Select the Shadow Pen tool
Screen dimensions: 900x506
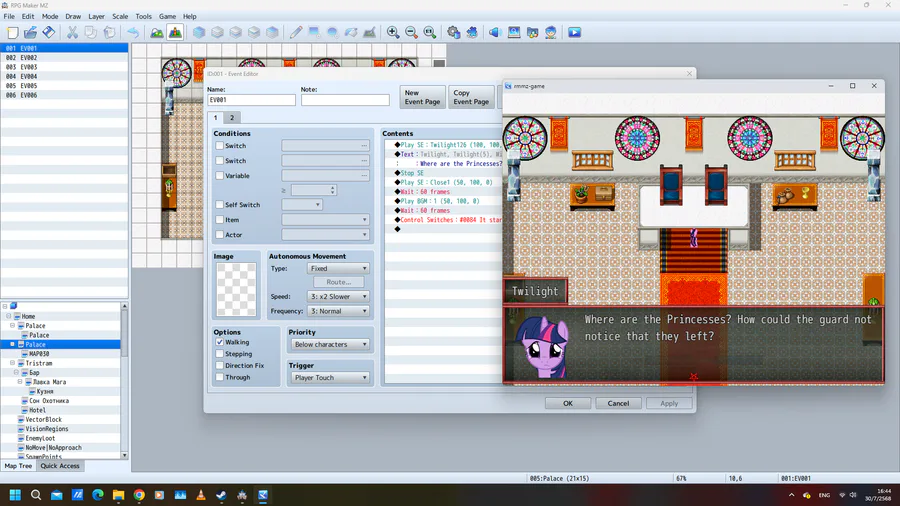[x=369, y=33]
